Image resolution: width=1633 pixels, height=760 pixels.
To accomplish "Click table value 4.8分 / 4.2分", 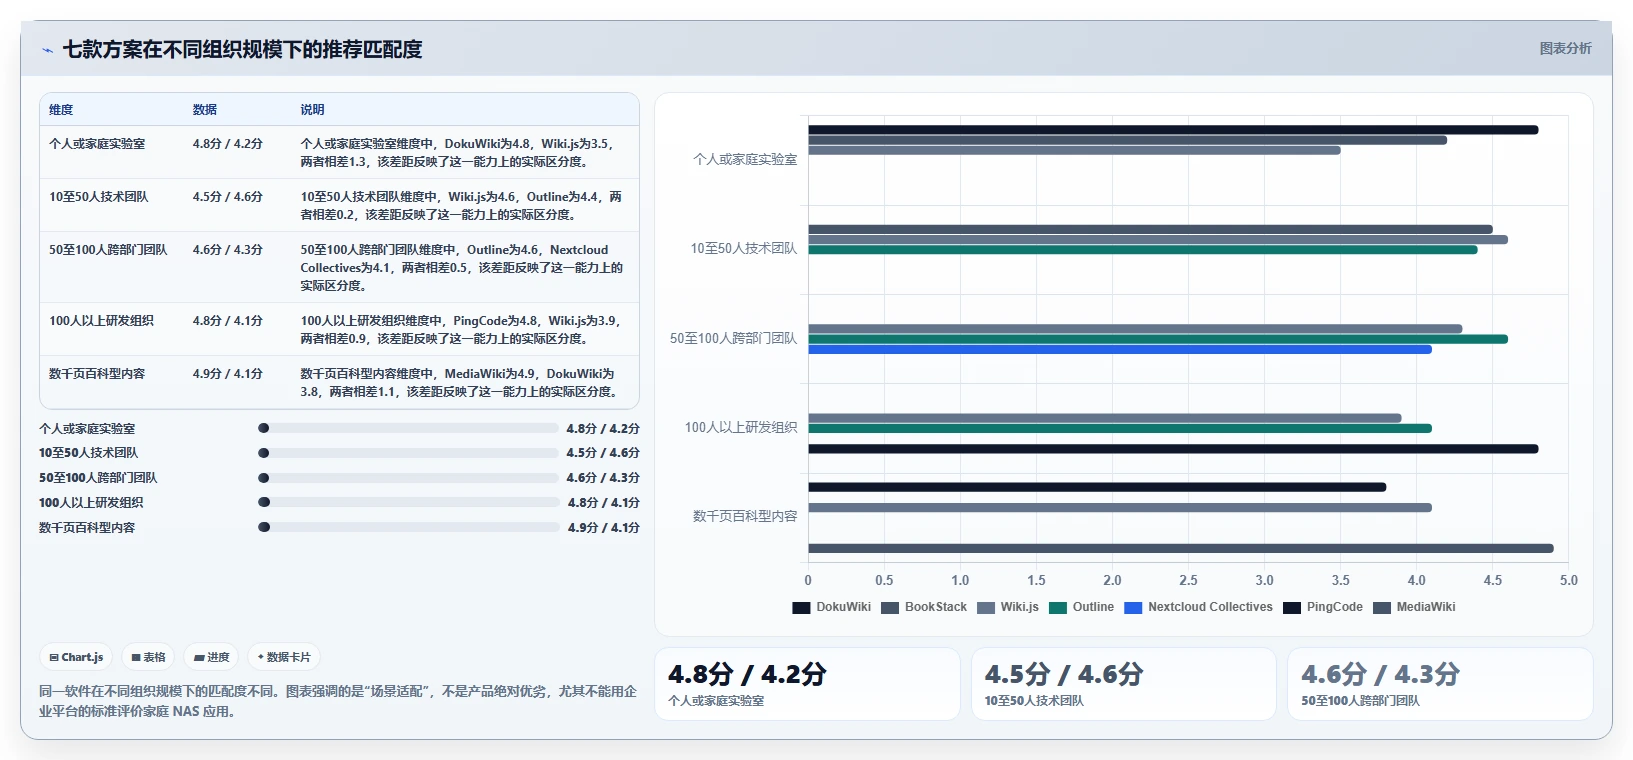I will tap(228, 144).
